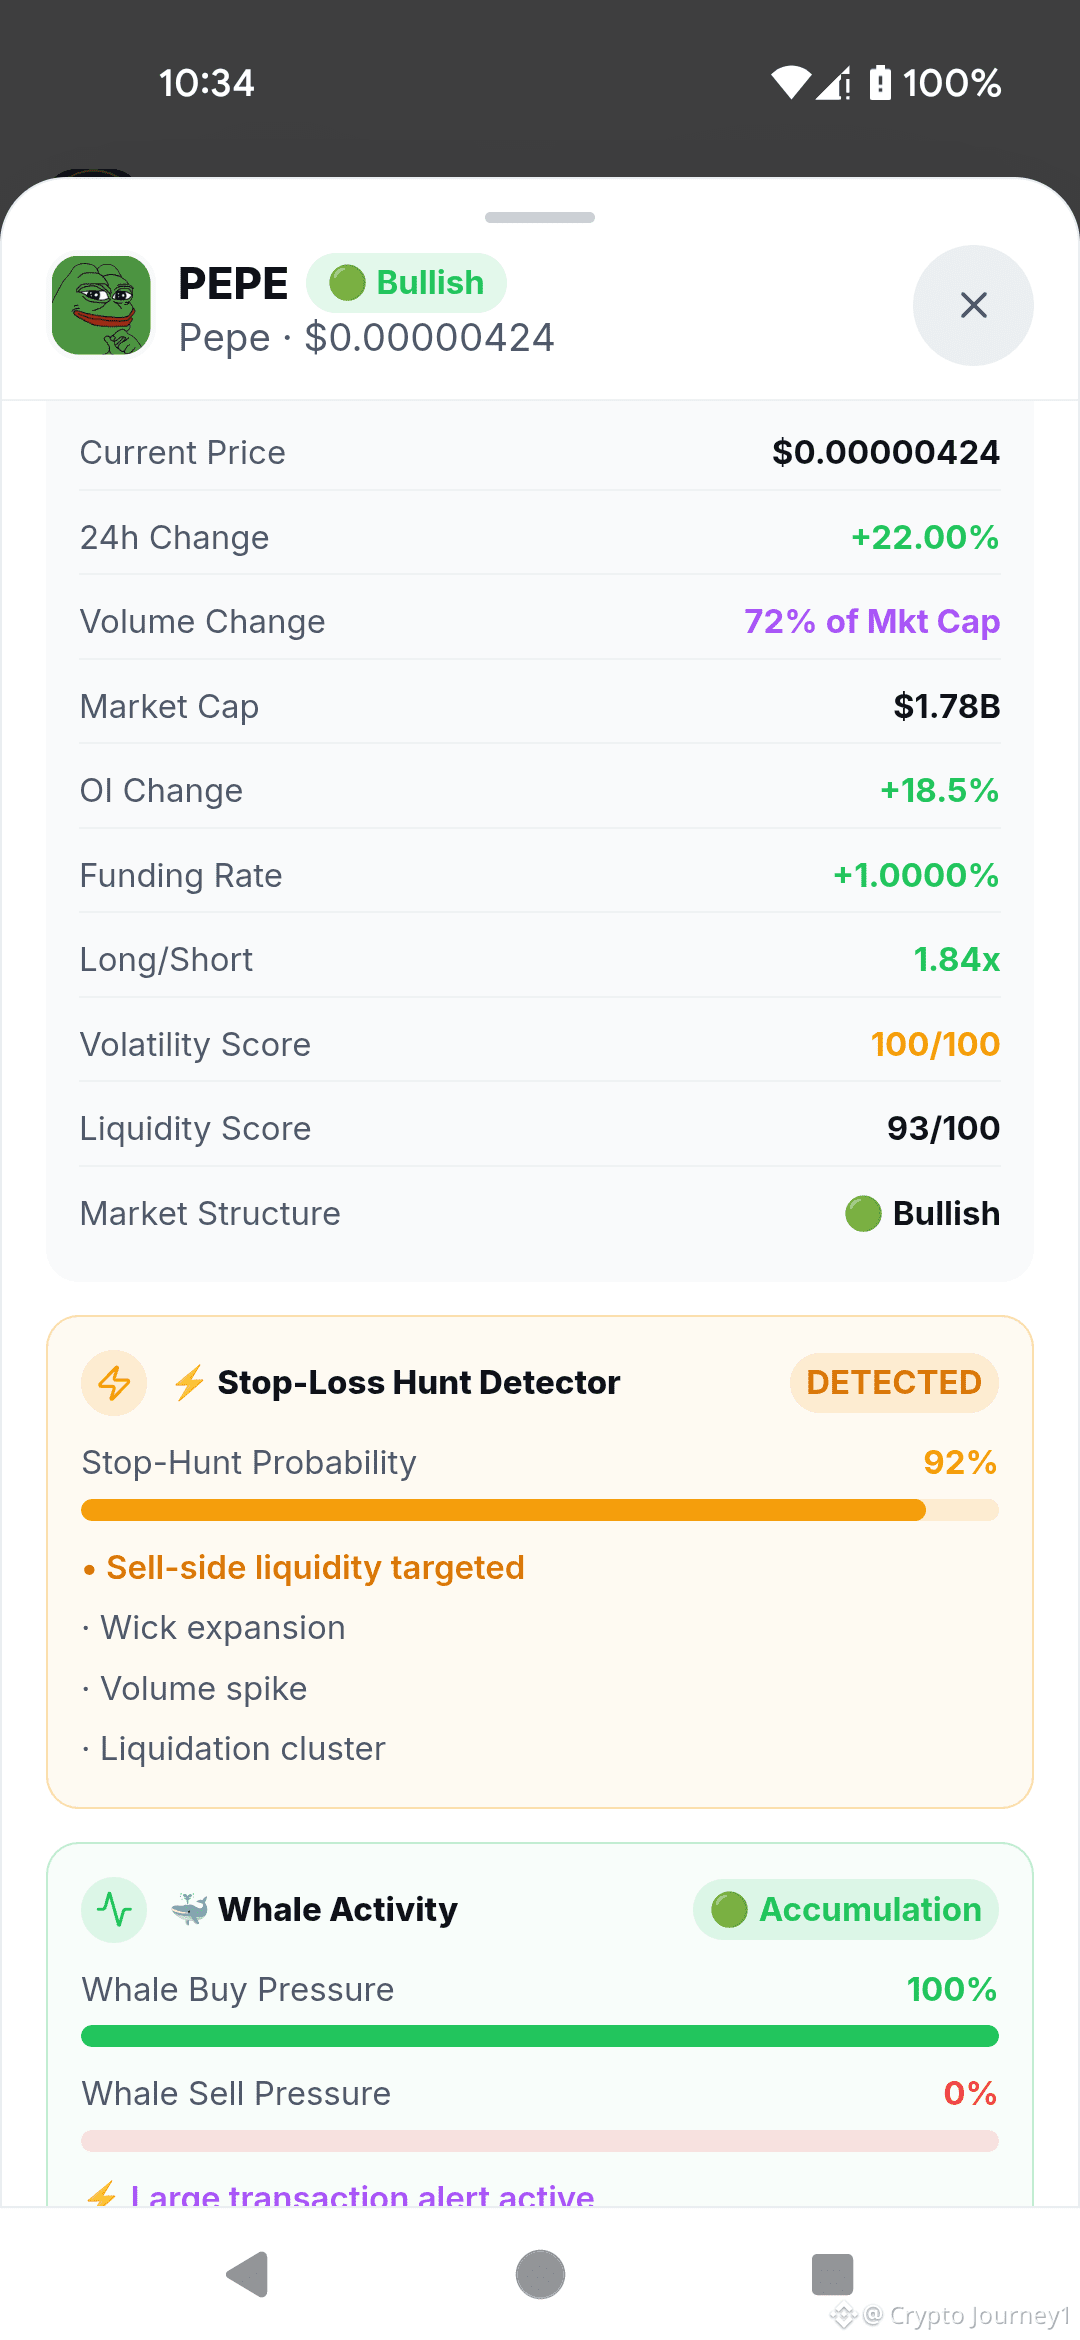The image size is (1080, 2340).
Task: Tap the battery status icon
Action: 880,83
